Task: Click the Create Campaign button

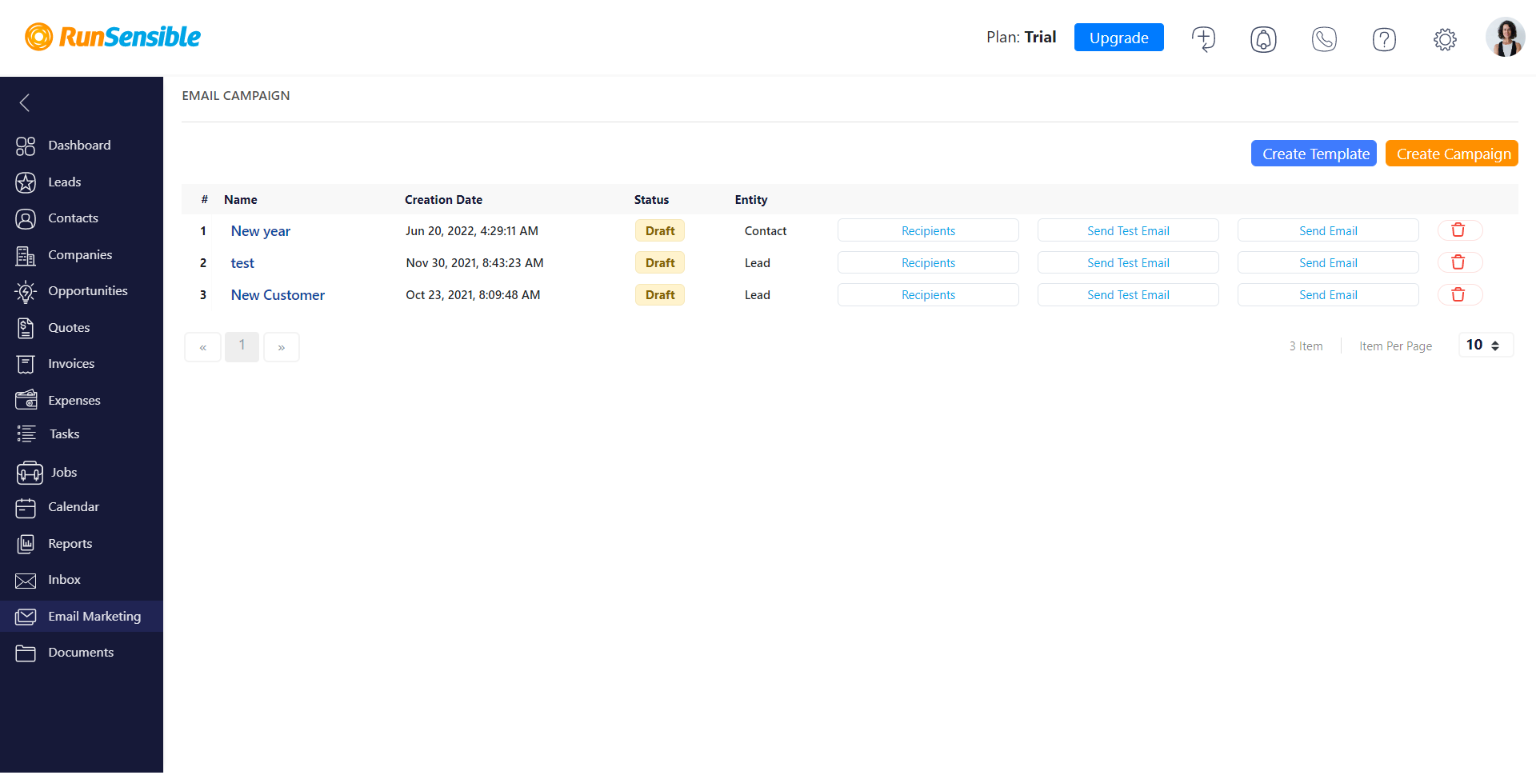Action: tap(1452, 153)
